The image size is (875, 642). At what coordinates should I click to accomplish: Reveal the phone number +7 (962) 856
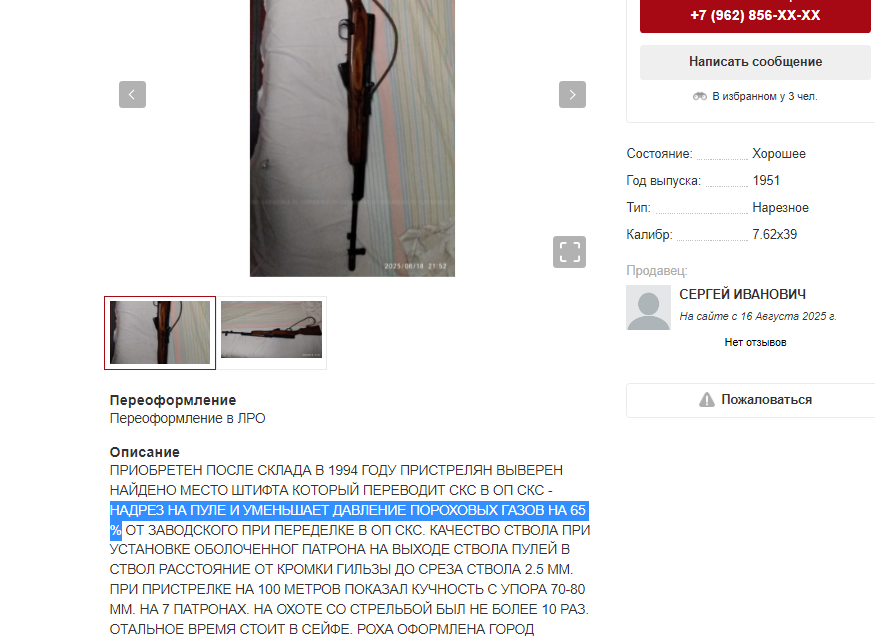(x=755, y=15)
